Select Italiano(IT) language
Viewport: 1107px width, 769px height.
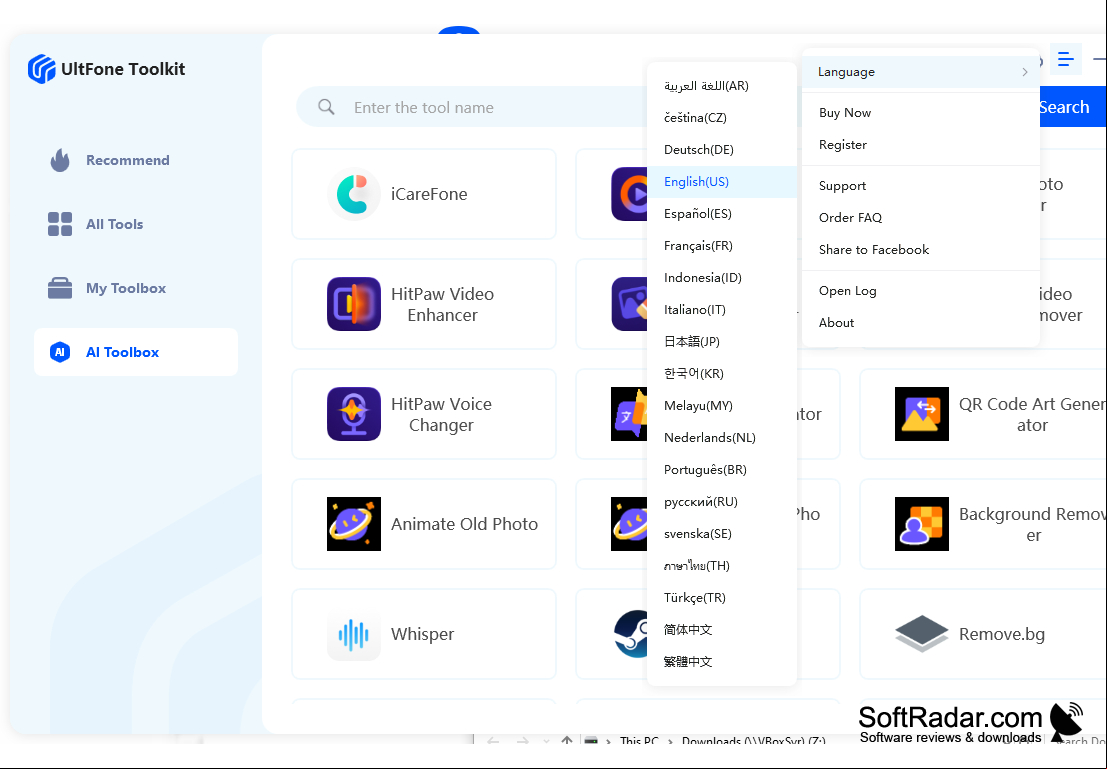[x=722, y=309]
